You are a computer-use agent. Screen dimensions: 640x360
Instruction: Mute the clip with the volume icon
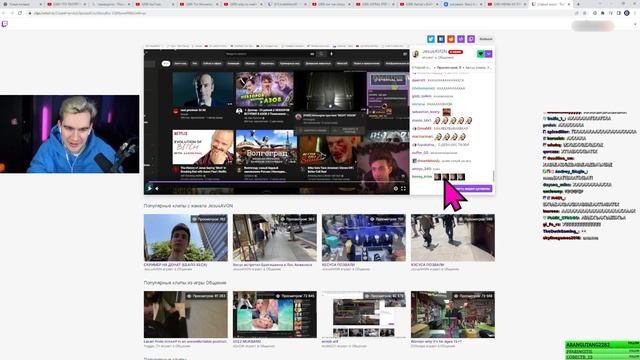click(157, 189)
